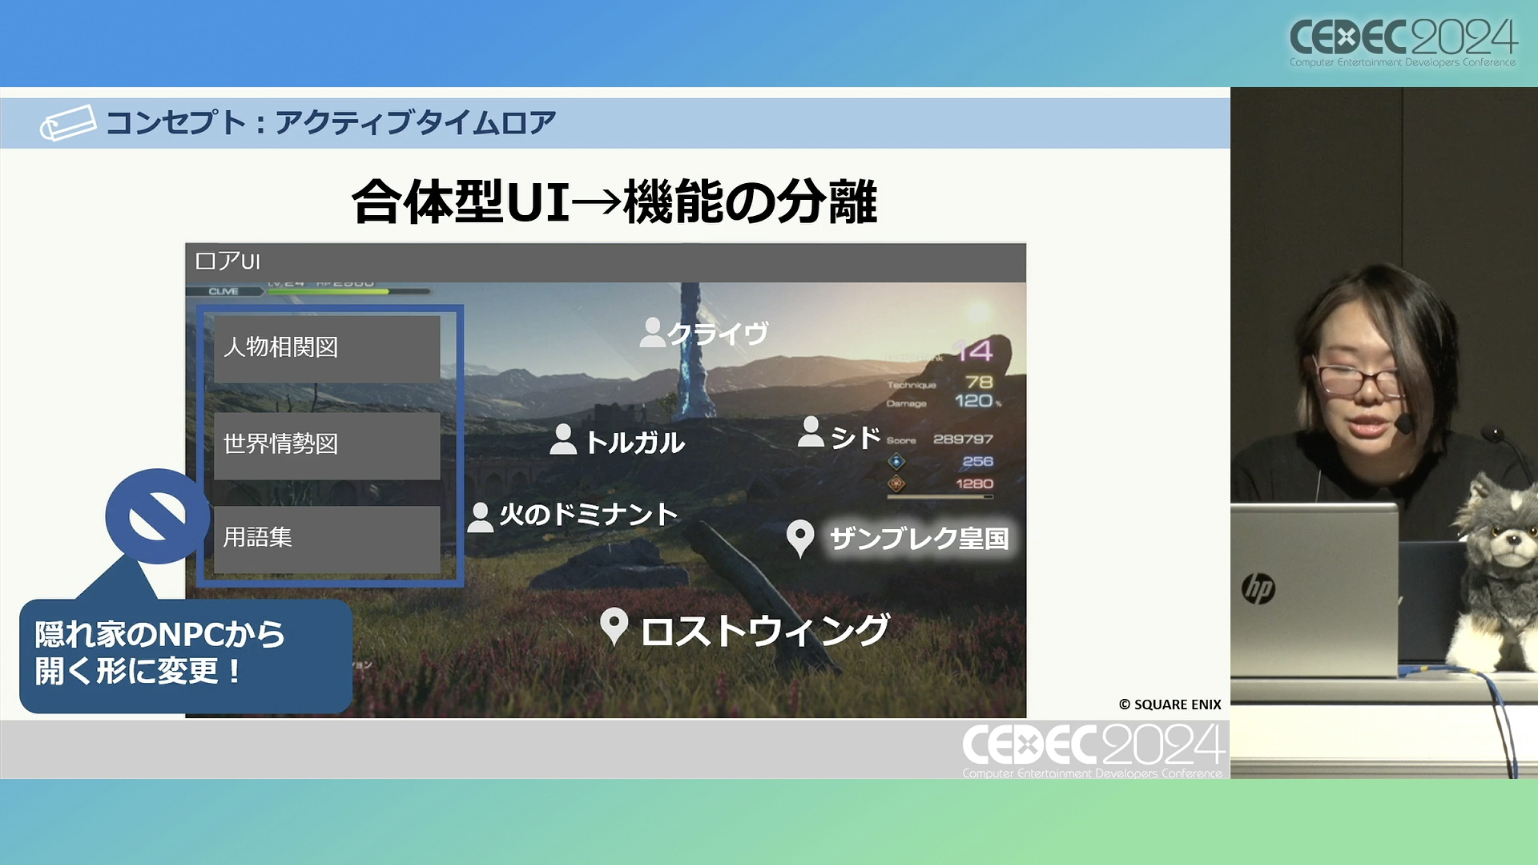1538x865 pixels.
Task: Select the クライヴ character label
Action: click(718, 333)
